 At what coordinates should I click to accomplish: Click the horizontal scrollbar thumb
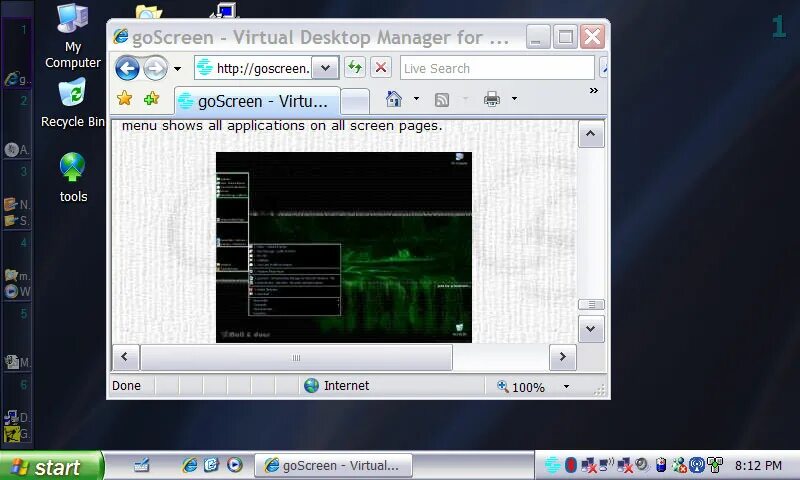pos(296,358)
